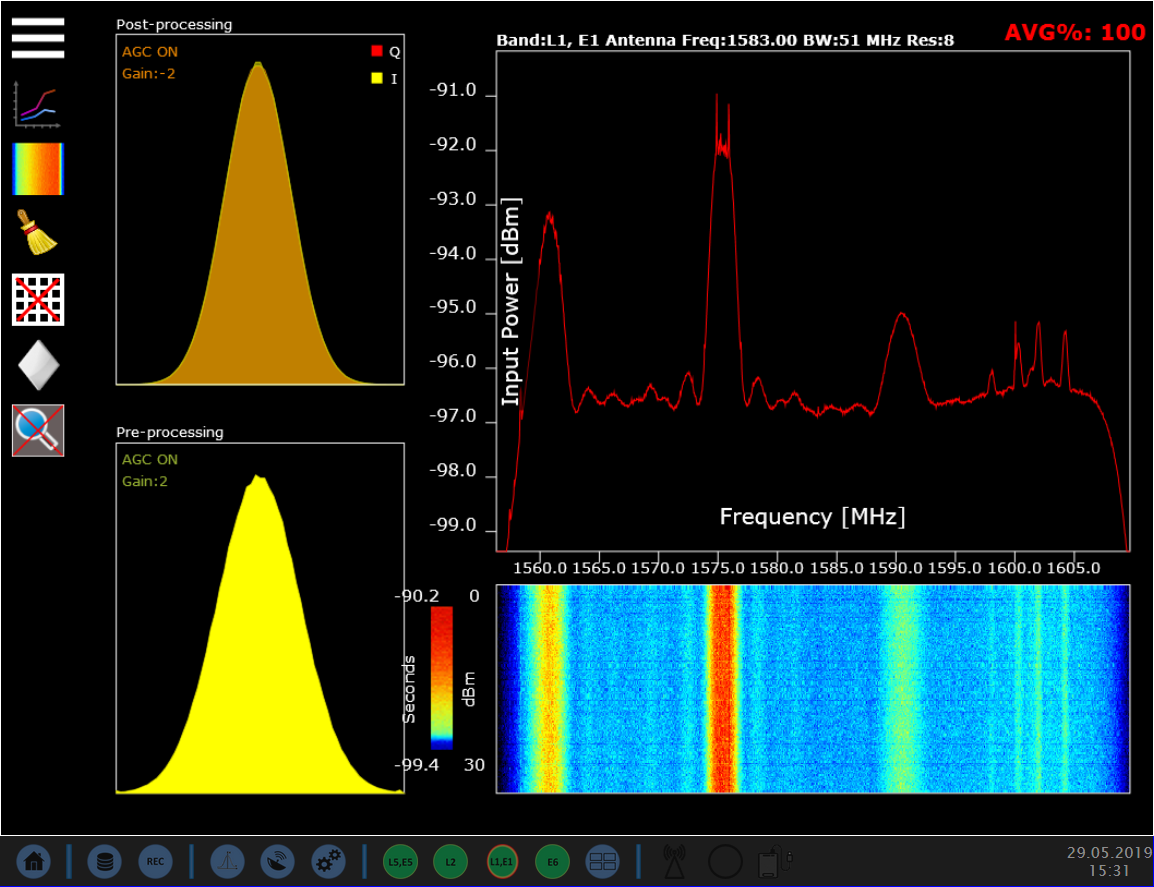Select the L2 band button
The width and height of the screenshot is (1154, 887).
point(450,862)
